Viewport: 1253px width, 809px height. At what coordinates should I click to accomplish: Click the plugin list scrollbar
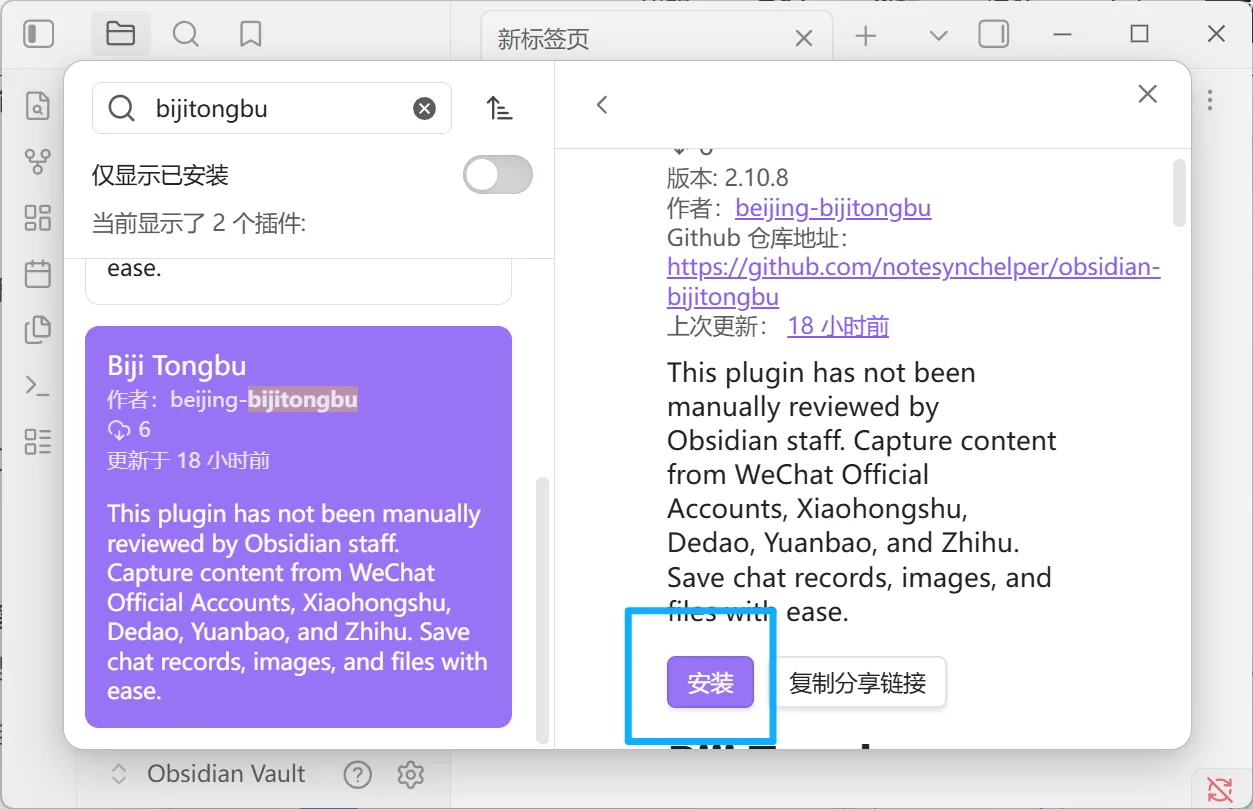543,610
